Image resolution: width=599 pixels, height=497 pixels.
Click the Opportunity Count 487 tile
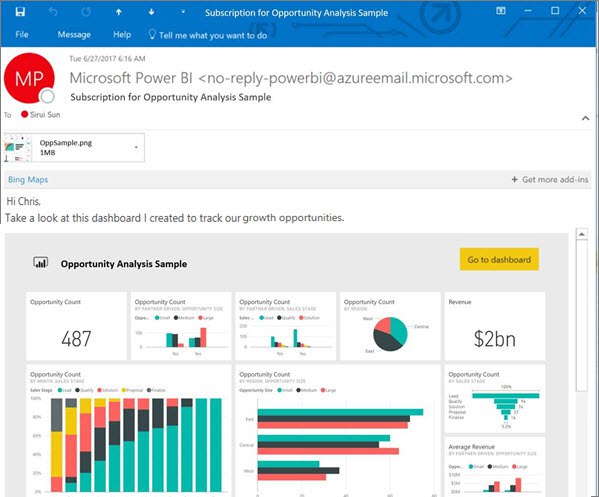pos(76,326)
